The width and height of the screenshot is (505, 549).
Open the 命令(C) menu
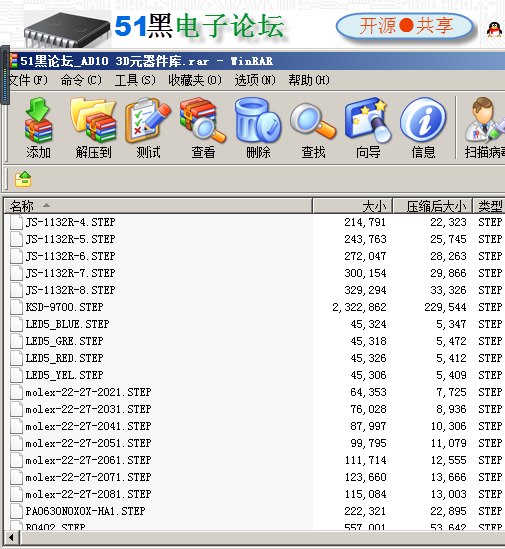coord(81,80)
